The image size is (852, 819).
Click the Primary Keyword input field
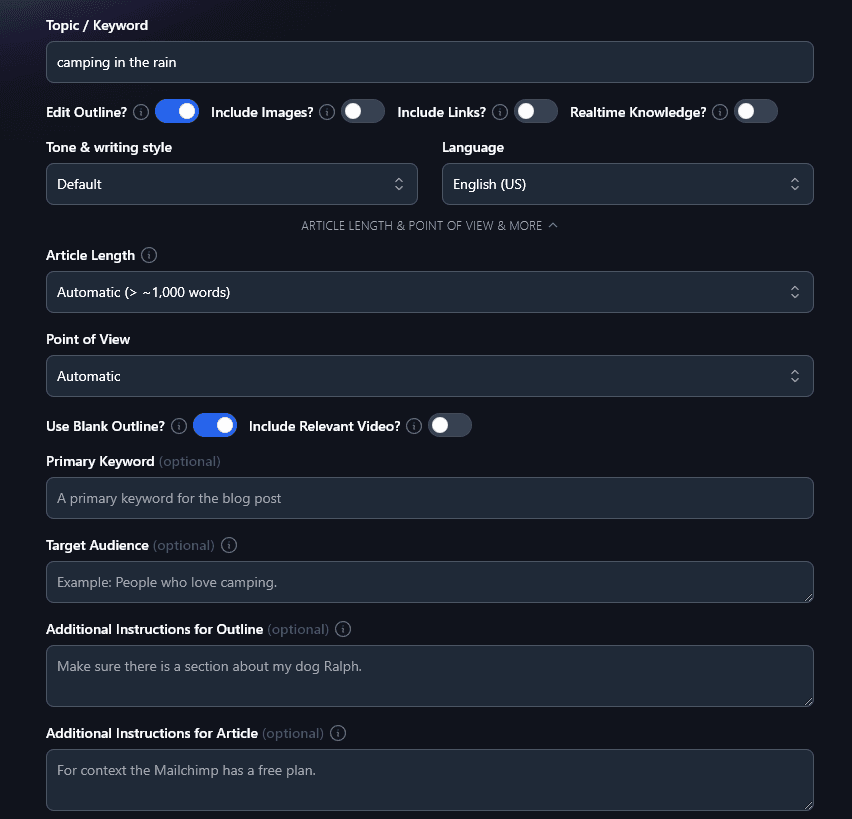tap(429, 498)
